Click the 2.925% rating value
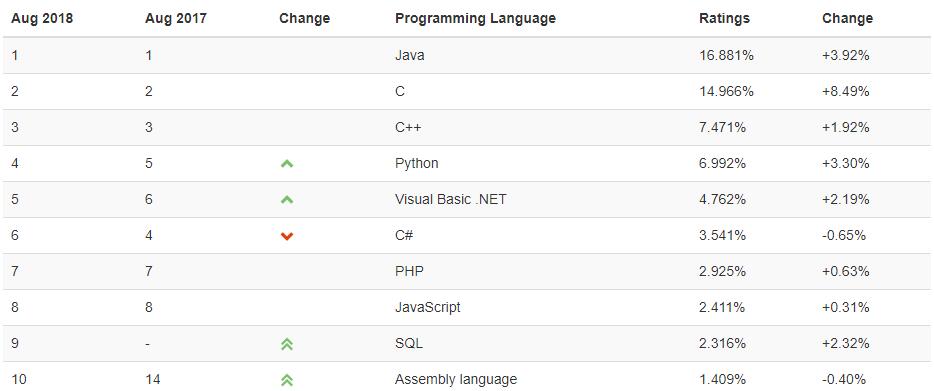This screenshot has width=934, height=391. [x=723, y=271]
